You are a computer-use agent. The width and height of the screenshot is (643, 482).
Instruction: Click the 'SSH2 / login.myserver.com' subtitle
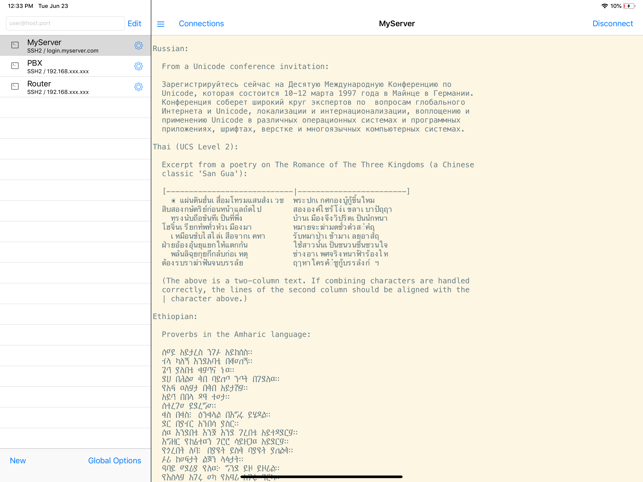click(63, 51)
